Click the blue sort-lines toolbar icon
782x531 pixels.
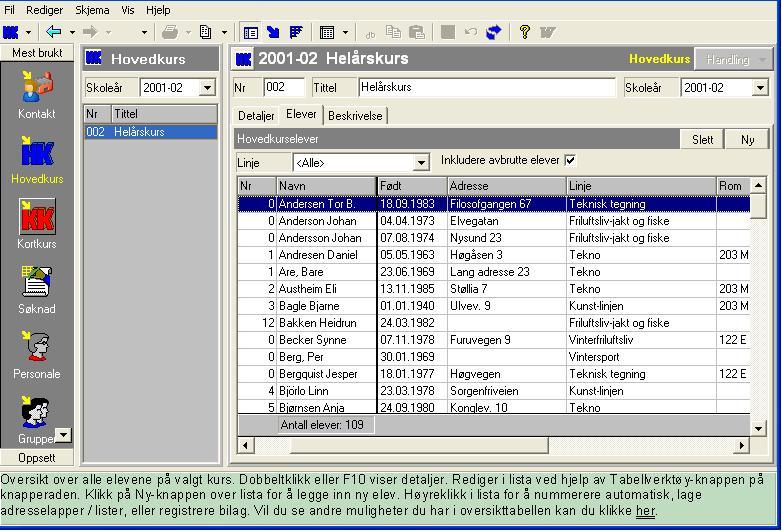tap(296, 32)
